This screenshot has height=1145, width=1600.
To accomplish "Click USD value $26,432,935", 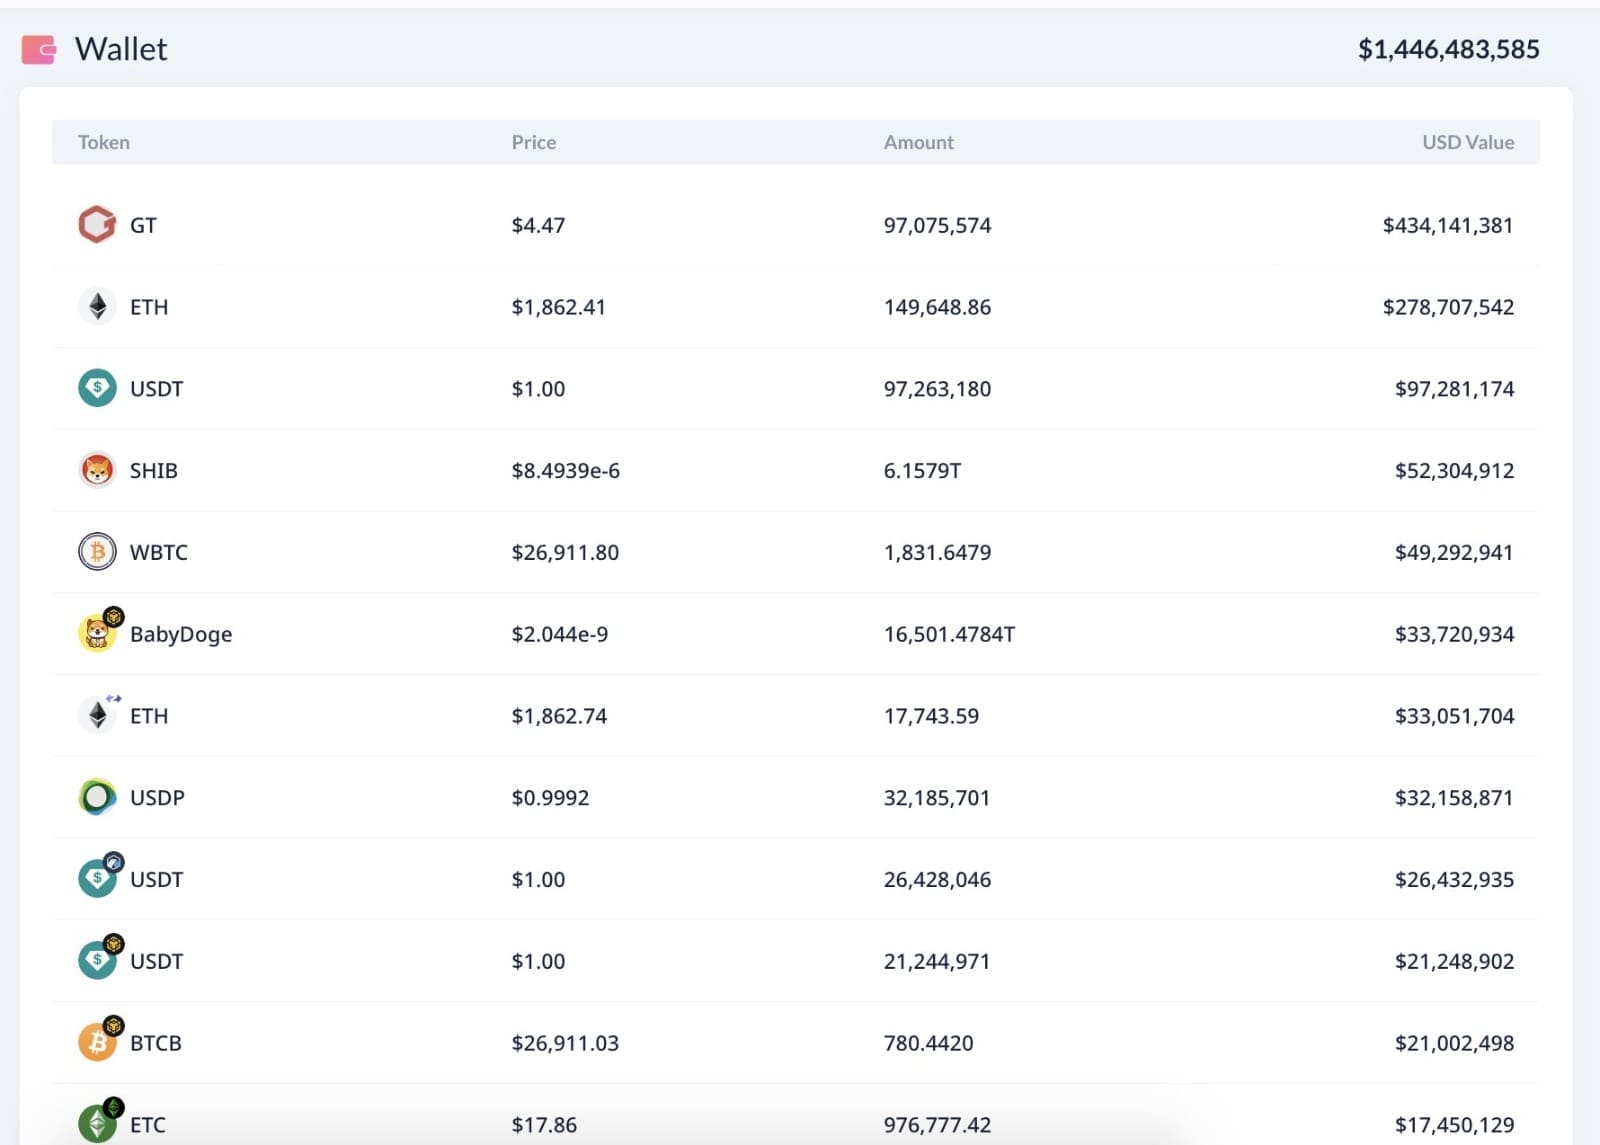I will [x=1454, y=880].
